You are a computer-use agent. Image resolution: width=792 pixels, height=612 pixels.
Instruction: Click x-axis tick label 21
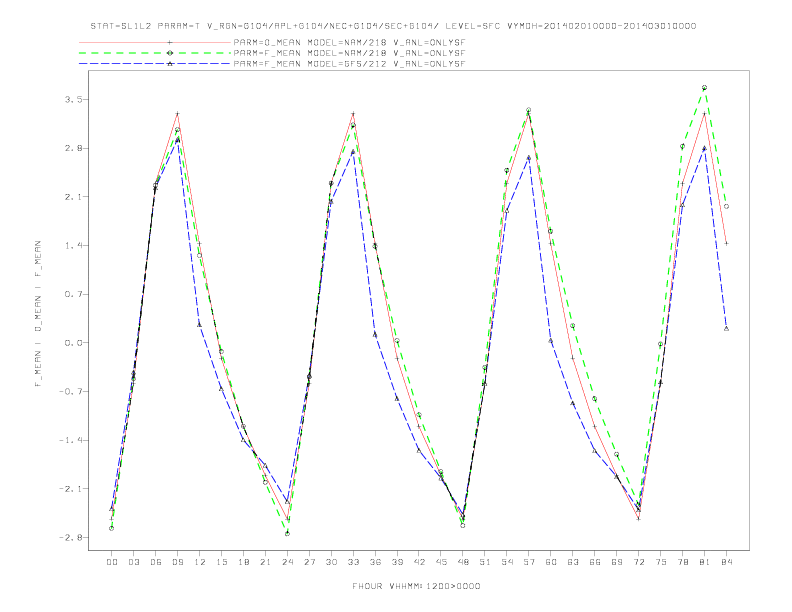265,562
